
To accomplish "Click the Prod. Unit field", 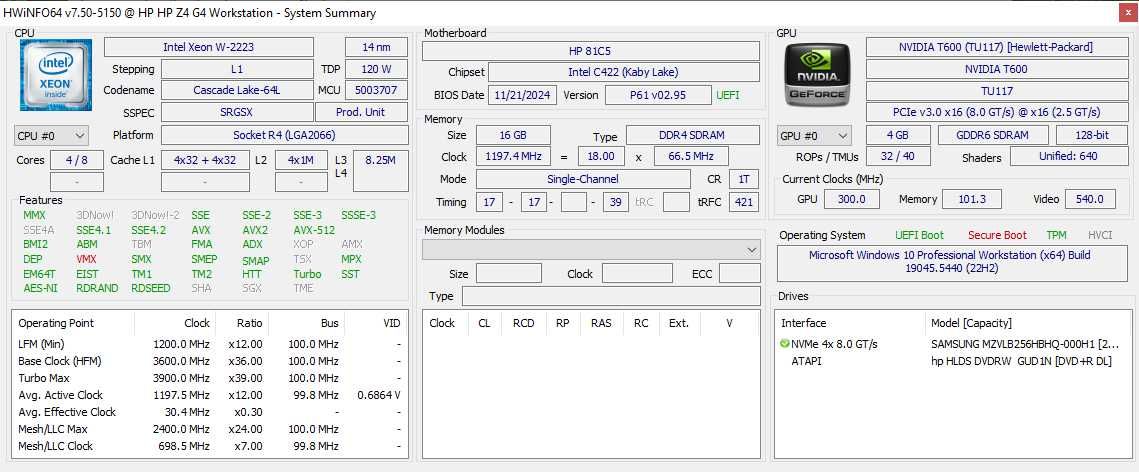I will pos(361,113).
